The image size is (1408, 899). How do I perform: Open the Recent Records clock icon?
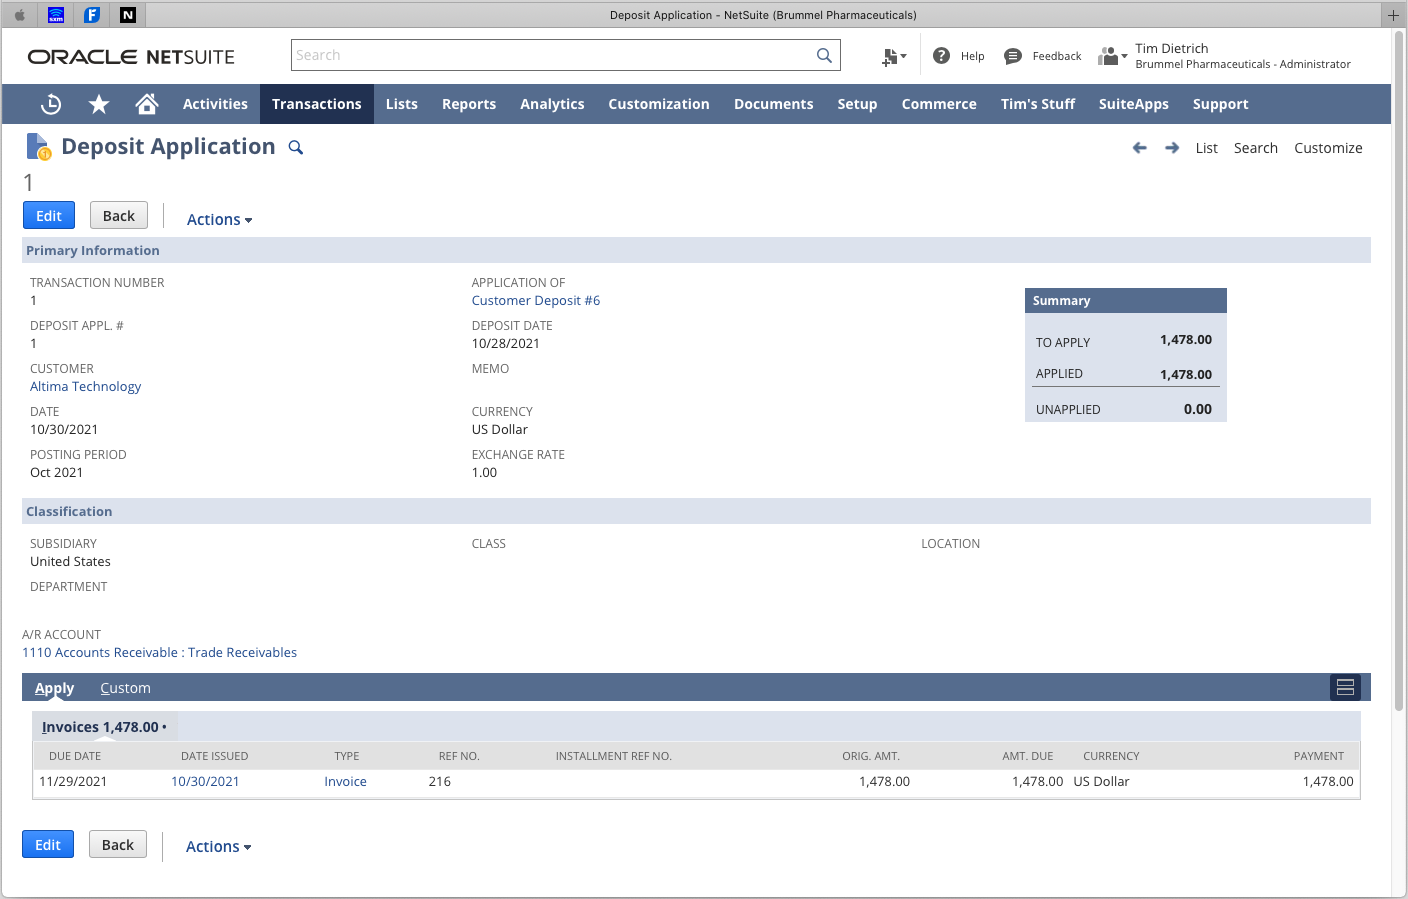click(51, 104)
